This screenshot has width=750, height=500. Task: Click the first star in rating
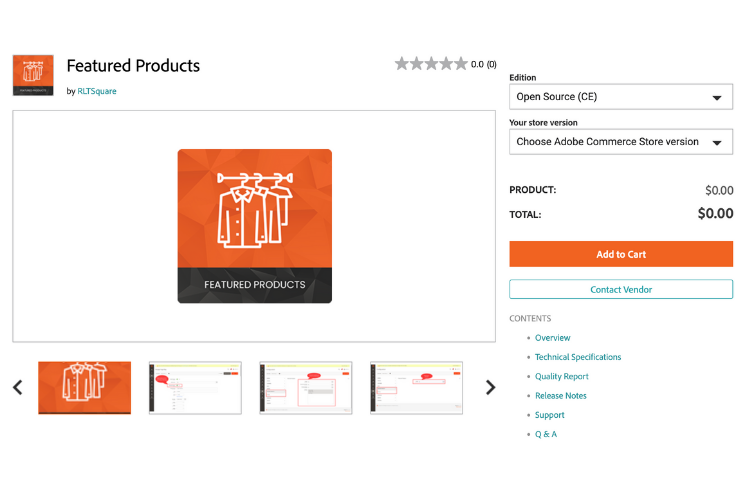(402, 64)
